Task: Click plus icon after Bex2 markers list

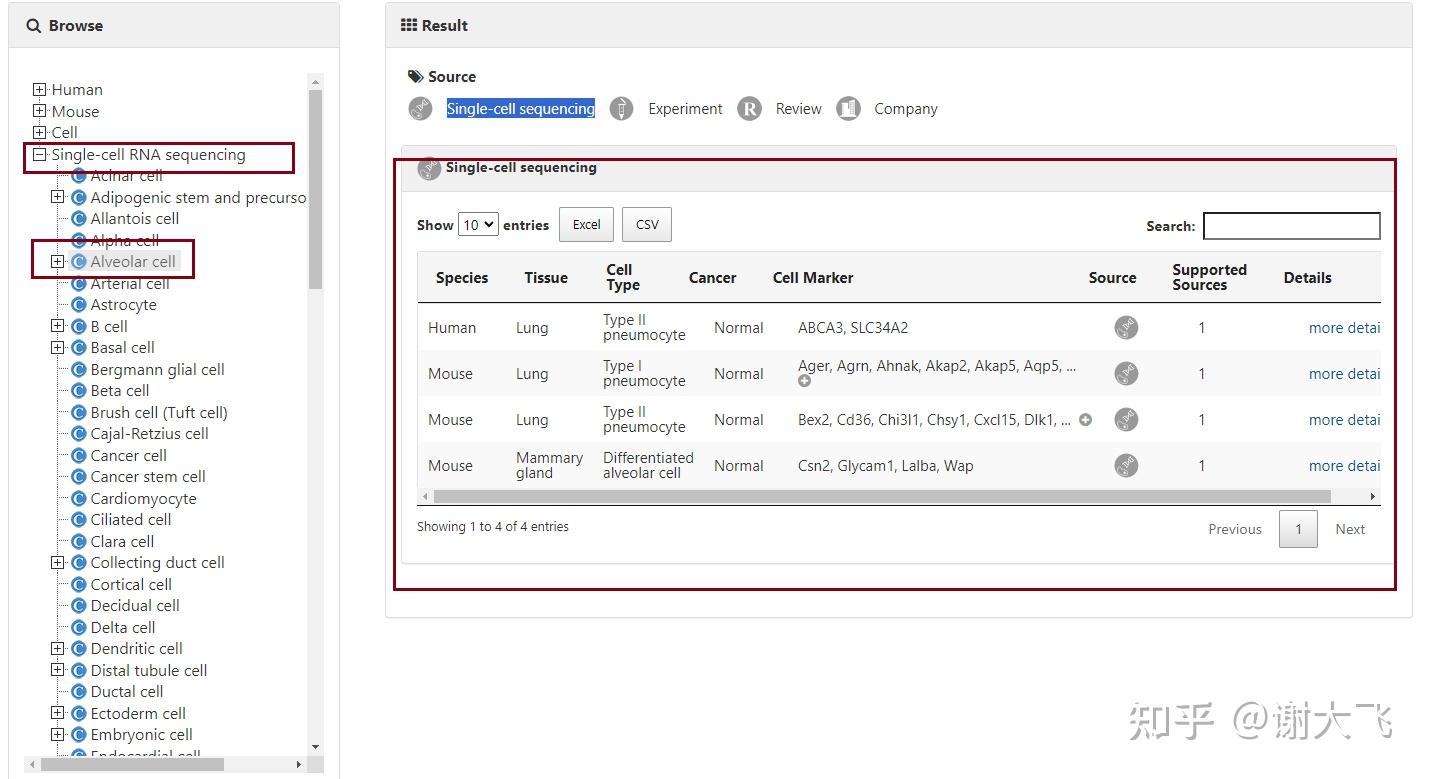Action: pyautogui.click(x=1085, y=420)
